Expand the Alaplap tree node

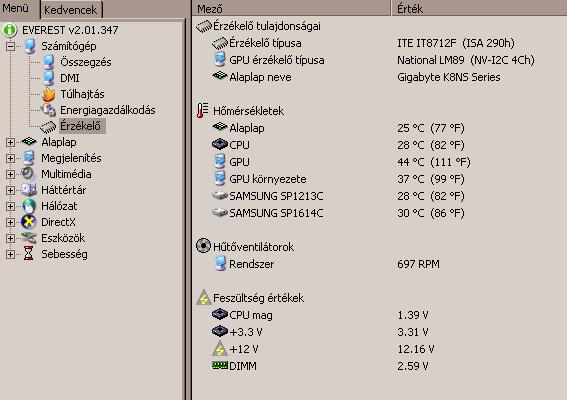pos(10,142)
